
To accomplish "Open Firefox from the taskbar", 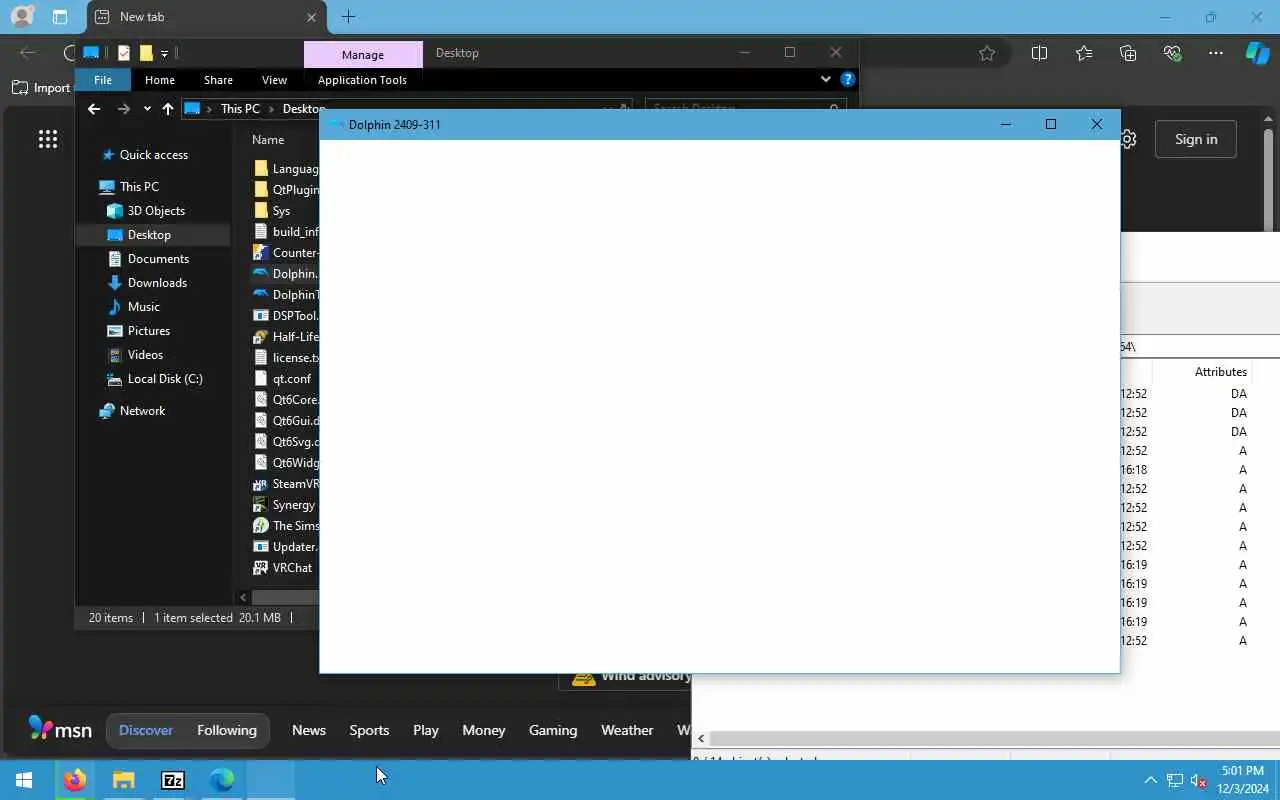I will tap(75, 780).
